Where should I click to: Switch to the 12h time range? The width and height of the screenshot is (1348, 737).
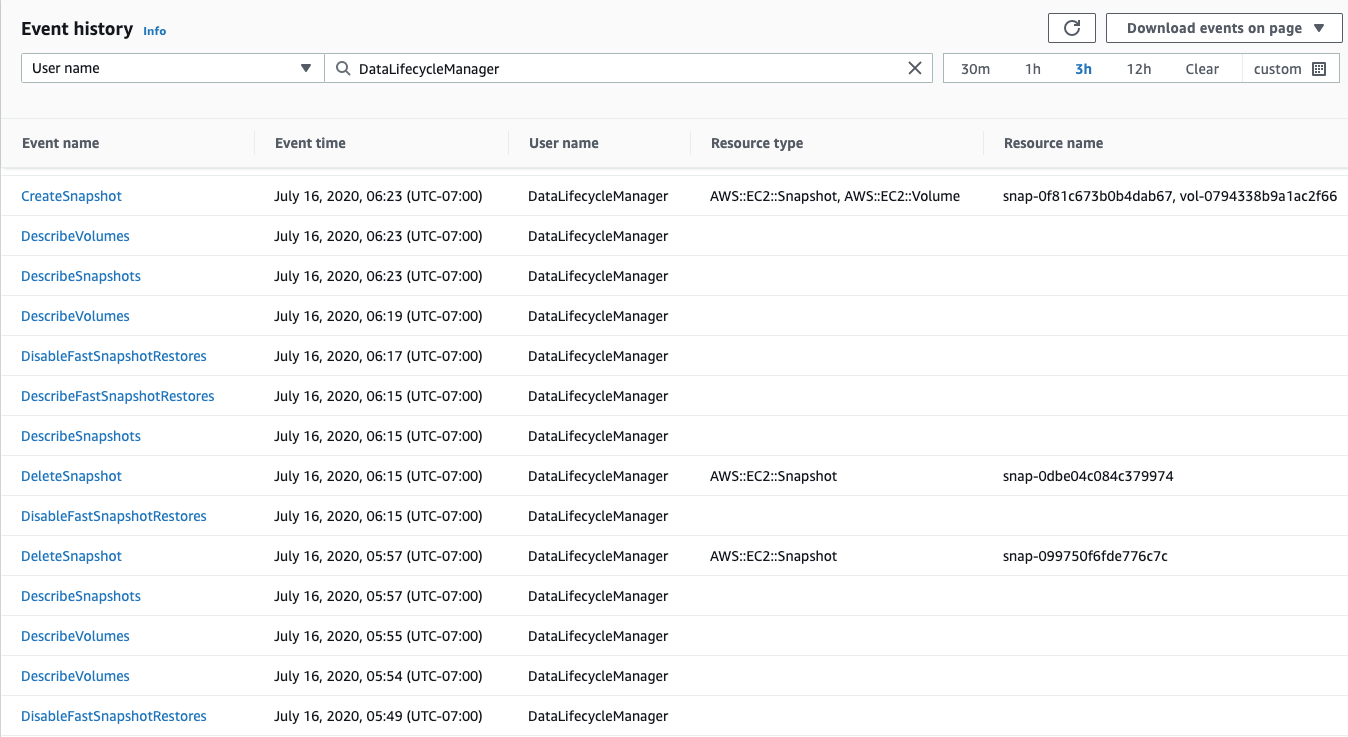[x=1139, y=68]
